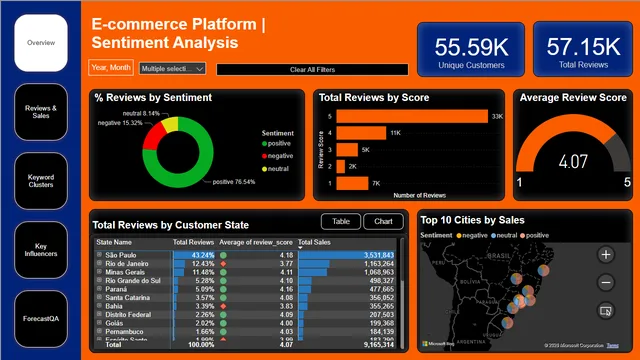Open the Overview page
Image resolution: width=640 pixels, height=360 pixels.
(x=41, y=43)
